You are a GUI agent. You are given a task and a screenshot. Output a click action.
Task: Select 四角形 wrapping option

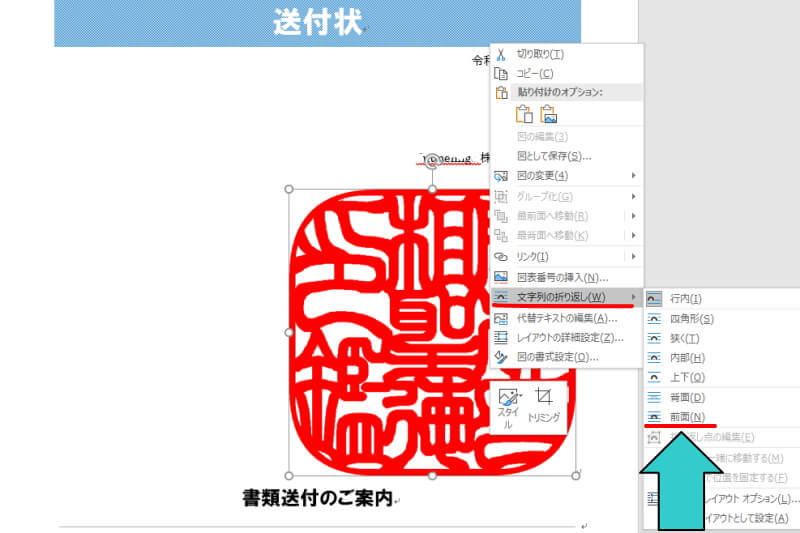point(691,318)
